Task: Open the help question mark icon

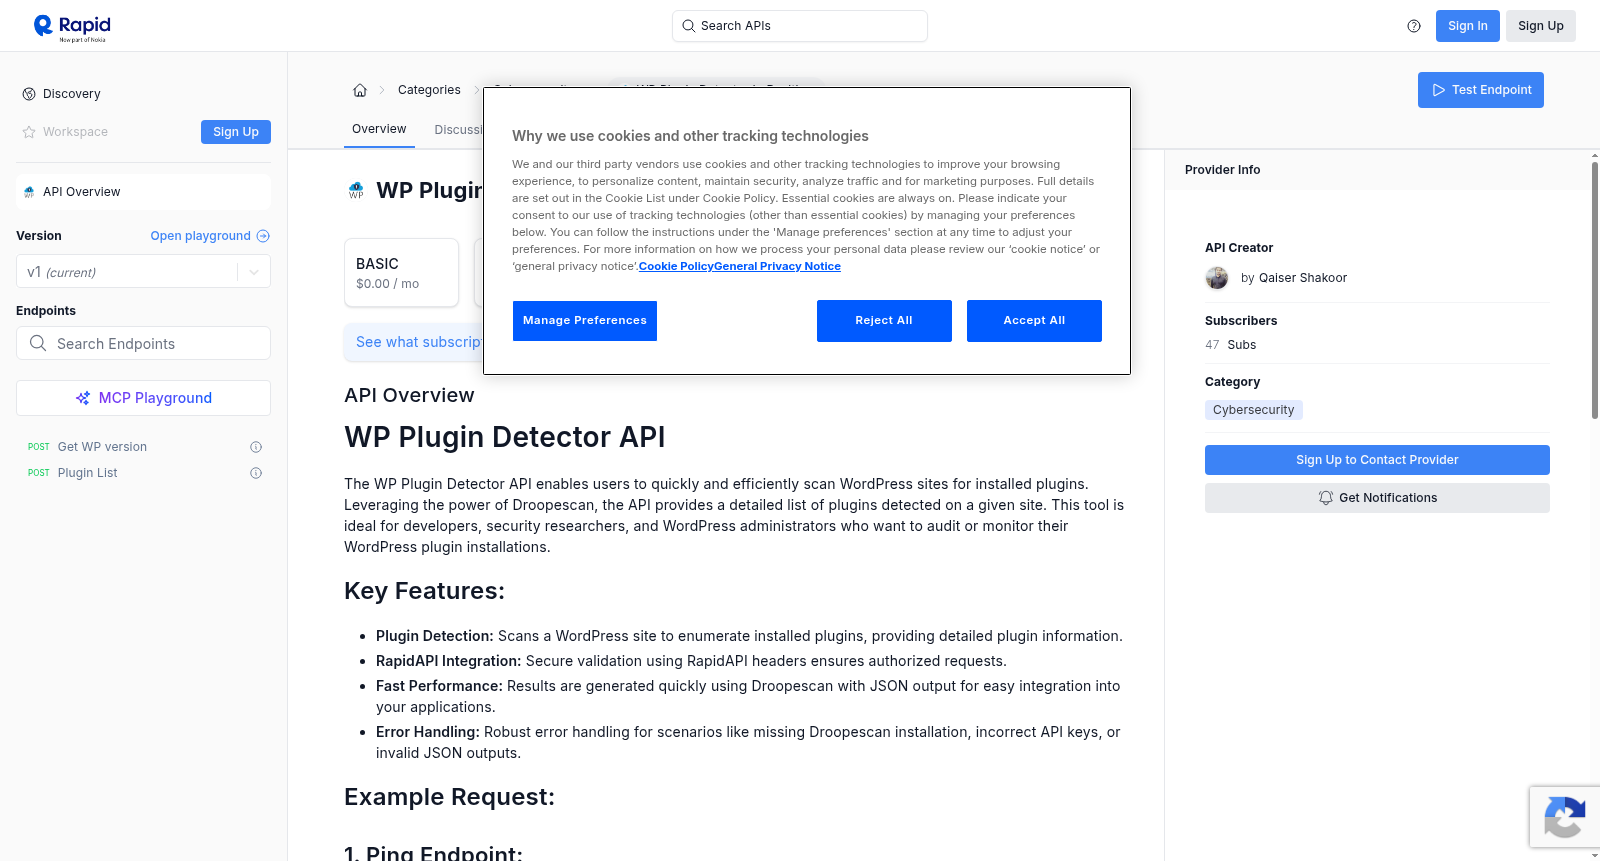Action: click(1414, 26)
